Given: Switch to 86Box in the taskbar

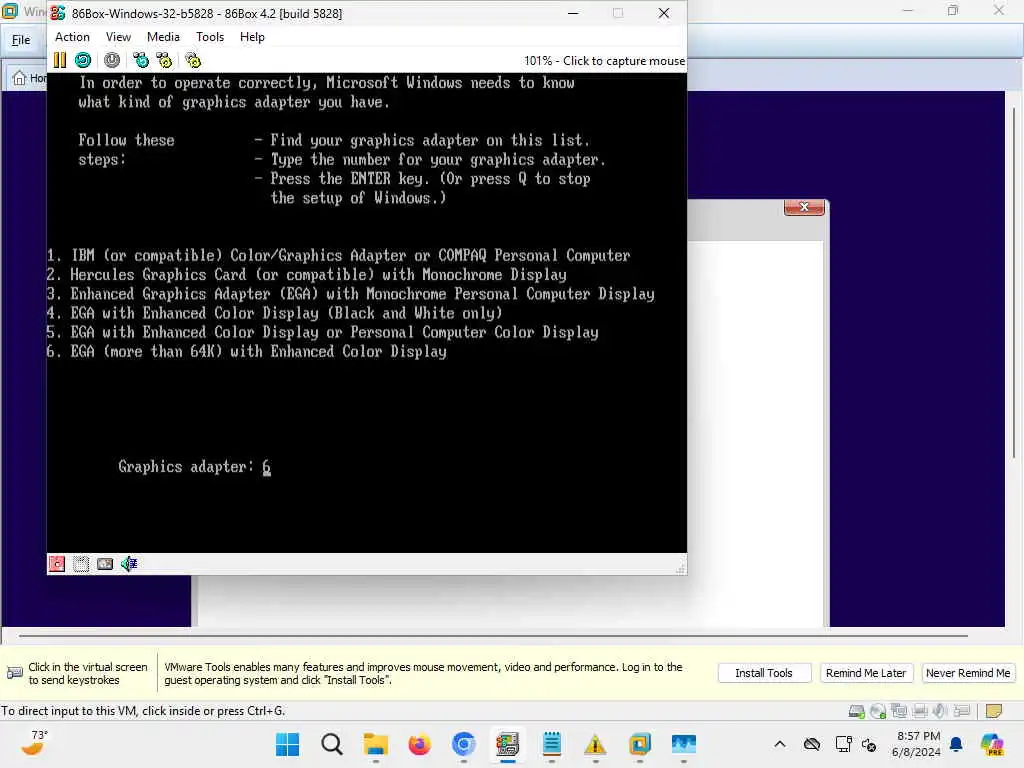Looking at the screenshot, I should tap(507, 744).
